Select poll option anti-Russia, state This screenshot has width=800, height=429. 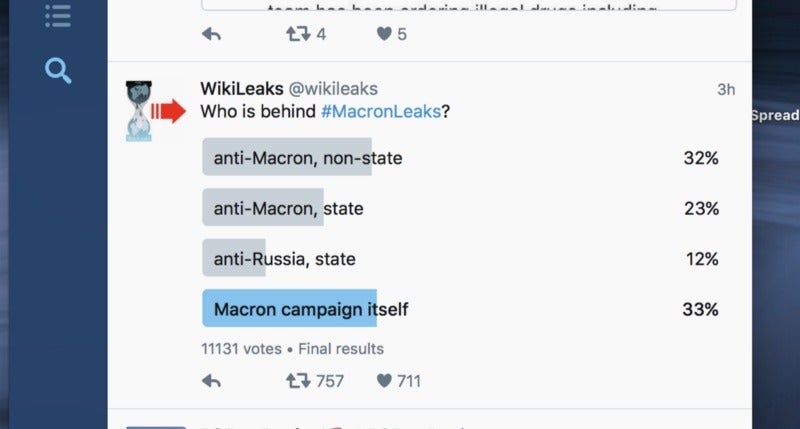[x=461, y=259]
